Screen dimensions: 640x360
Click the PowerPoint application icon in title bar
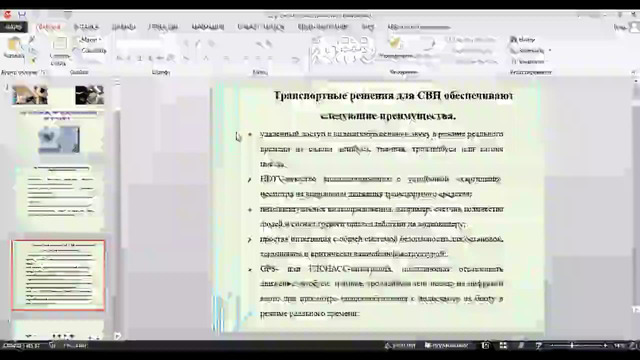pos(7,15)
